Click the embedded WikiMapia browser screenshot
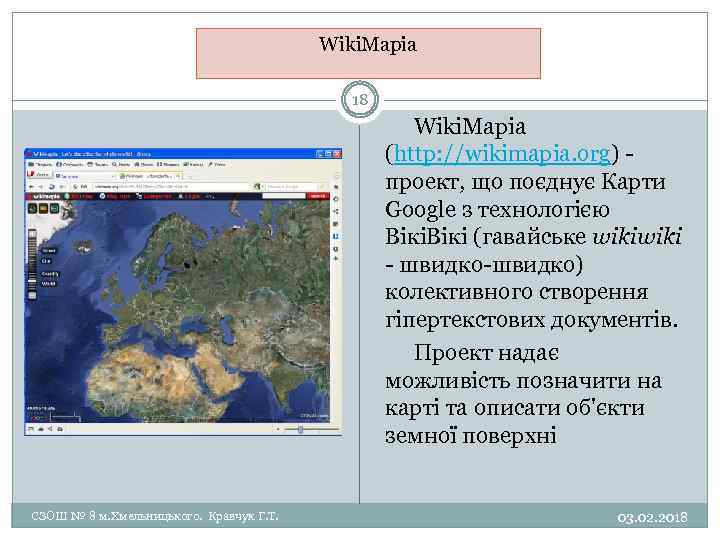Screen dimensions: 720x540 coord(183,291)
